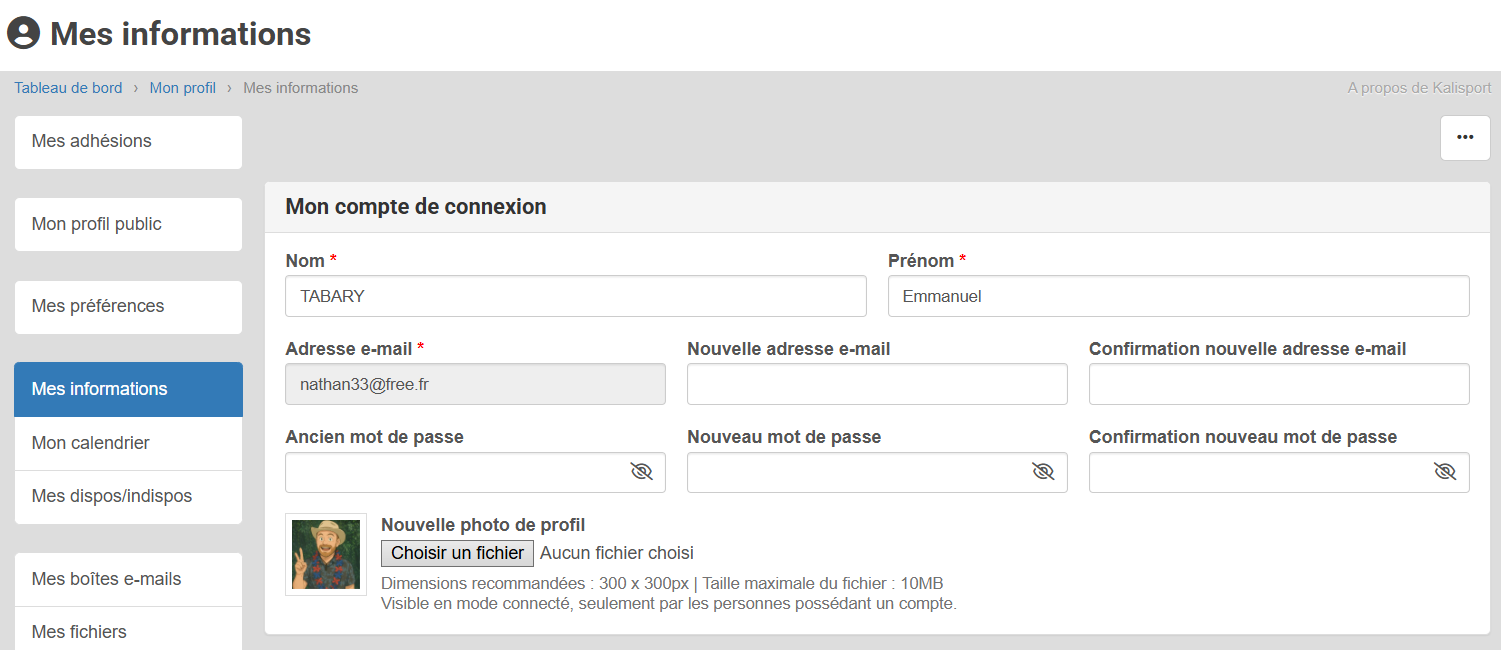Viewport: 1501px width, 650px height.
Task: Click the current profile photo thumbnail
Action: 326,555
